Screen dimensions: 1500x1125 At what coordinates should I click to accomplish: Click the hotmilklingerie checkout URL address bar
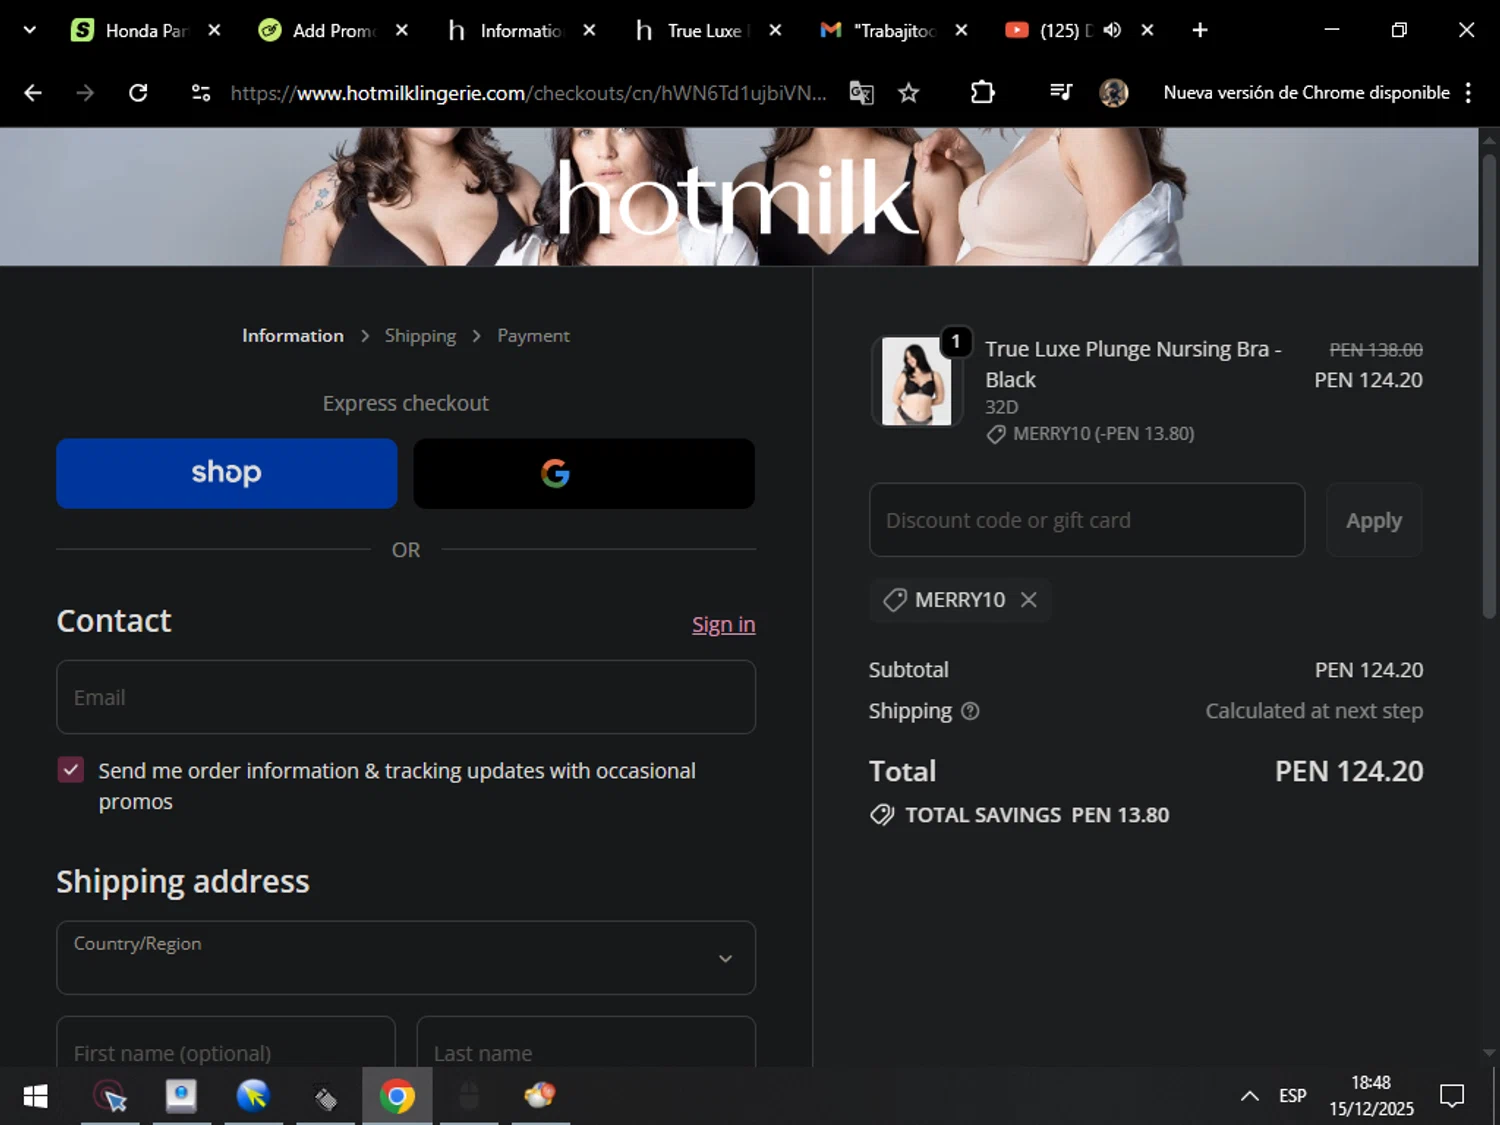[x=528, y=93]
